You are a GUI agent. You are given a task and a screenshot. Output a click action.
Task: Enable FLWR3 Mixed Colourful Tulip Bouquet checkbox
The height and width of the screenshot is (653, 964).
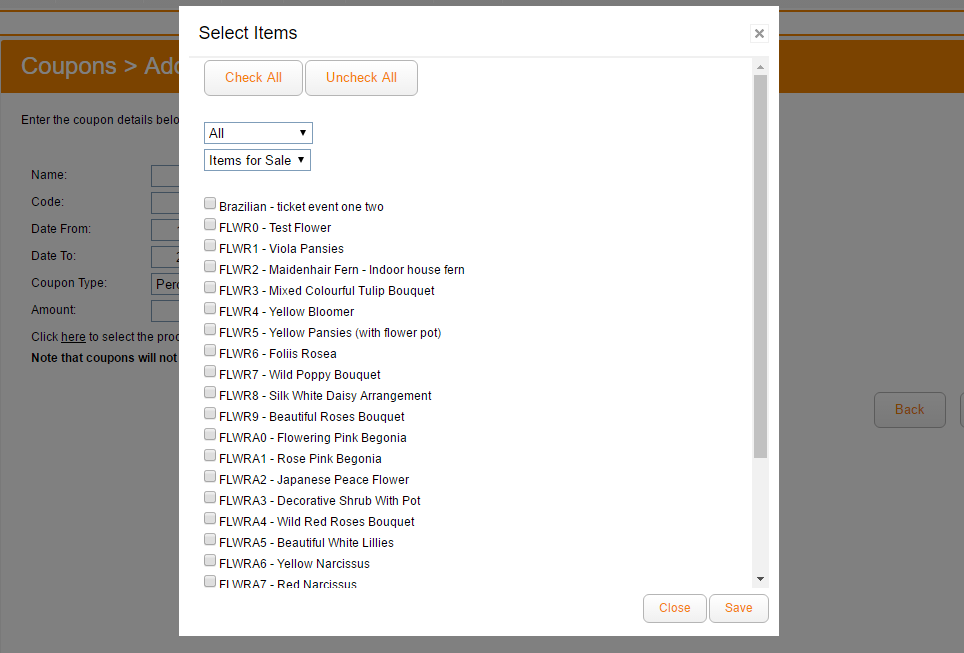click(x=210, y=288)
